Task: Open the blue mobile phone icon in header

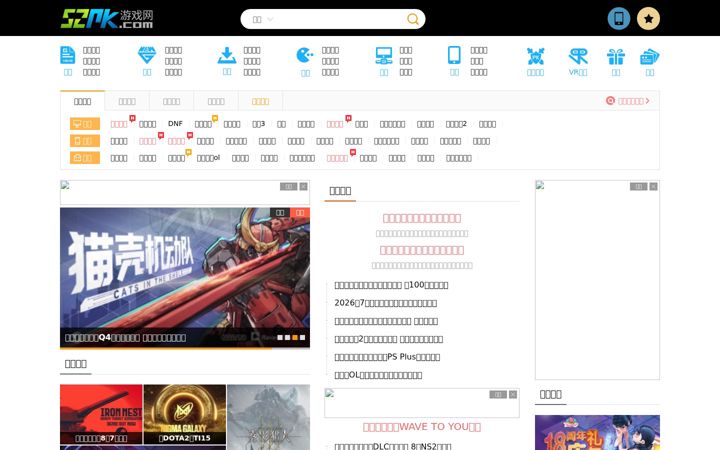Action: pyautogui.click(x=619, y=19)
